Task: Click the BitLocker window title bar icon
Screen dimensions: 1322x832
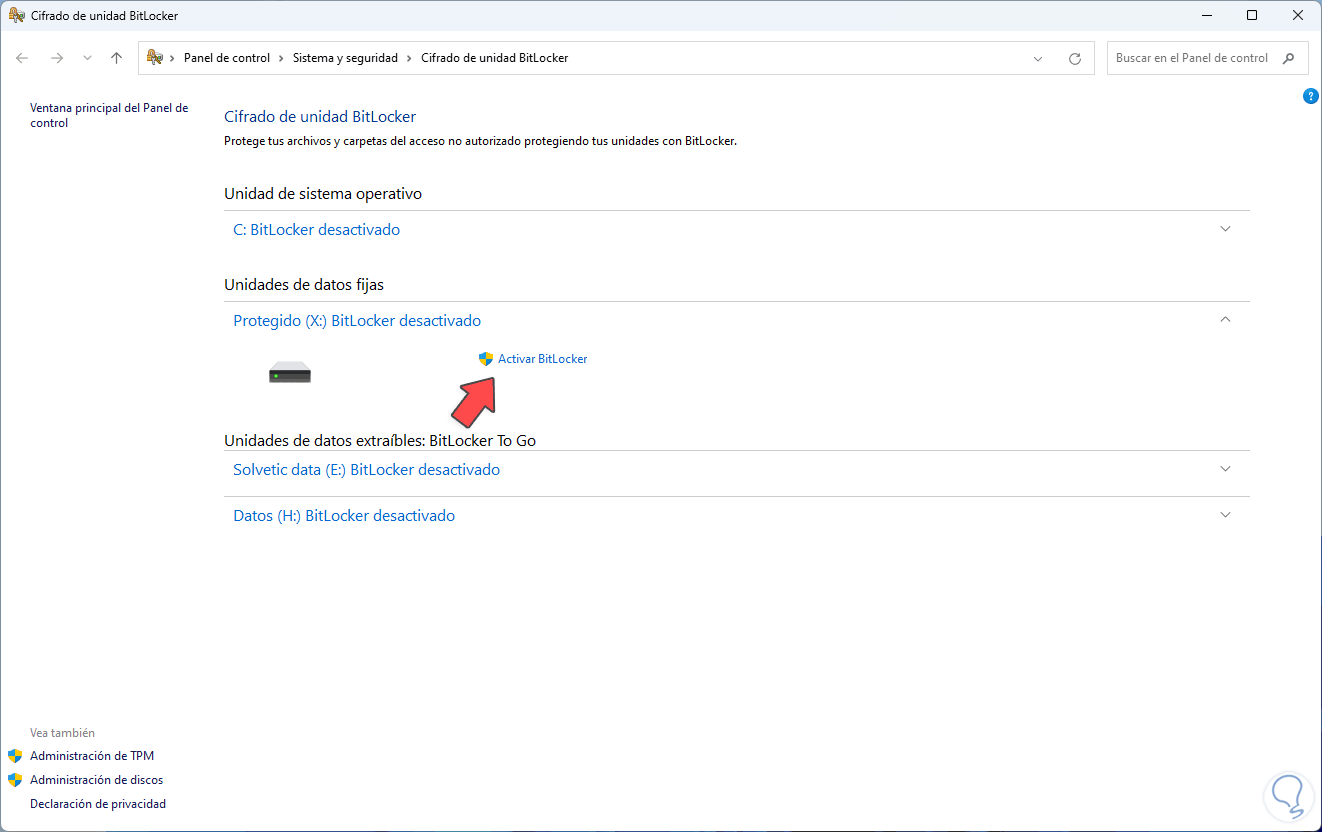Action: click(16, 16)
